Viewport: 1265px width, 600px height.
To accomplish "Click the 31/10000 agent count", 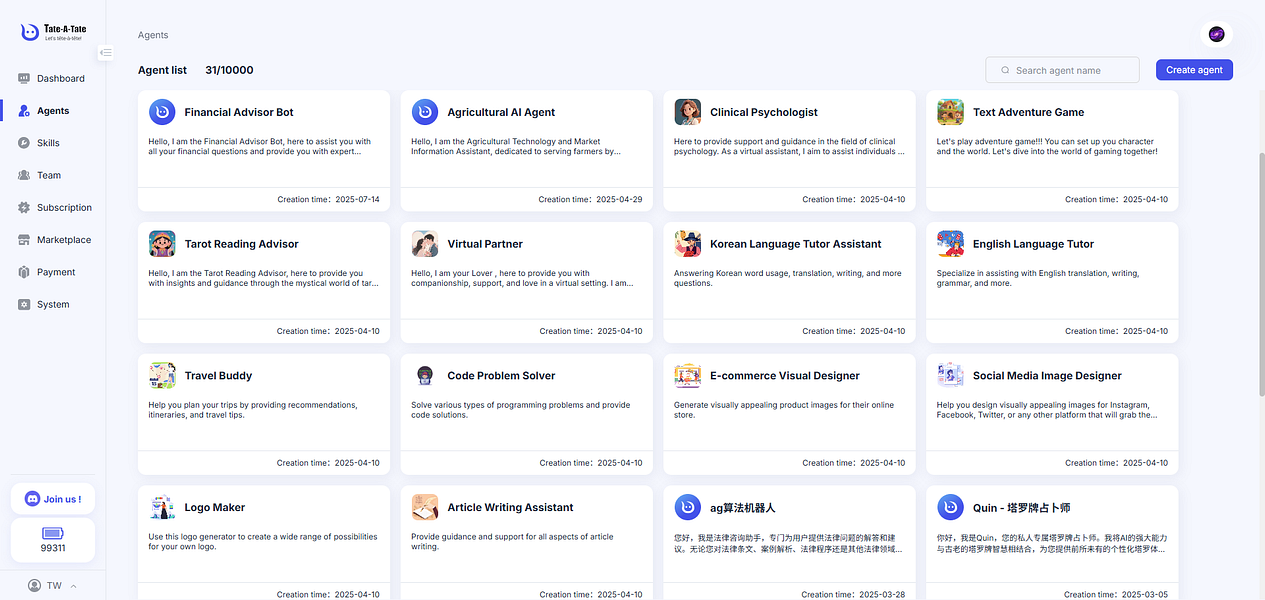I will click(229, 70).
